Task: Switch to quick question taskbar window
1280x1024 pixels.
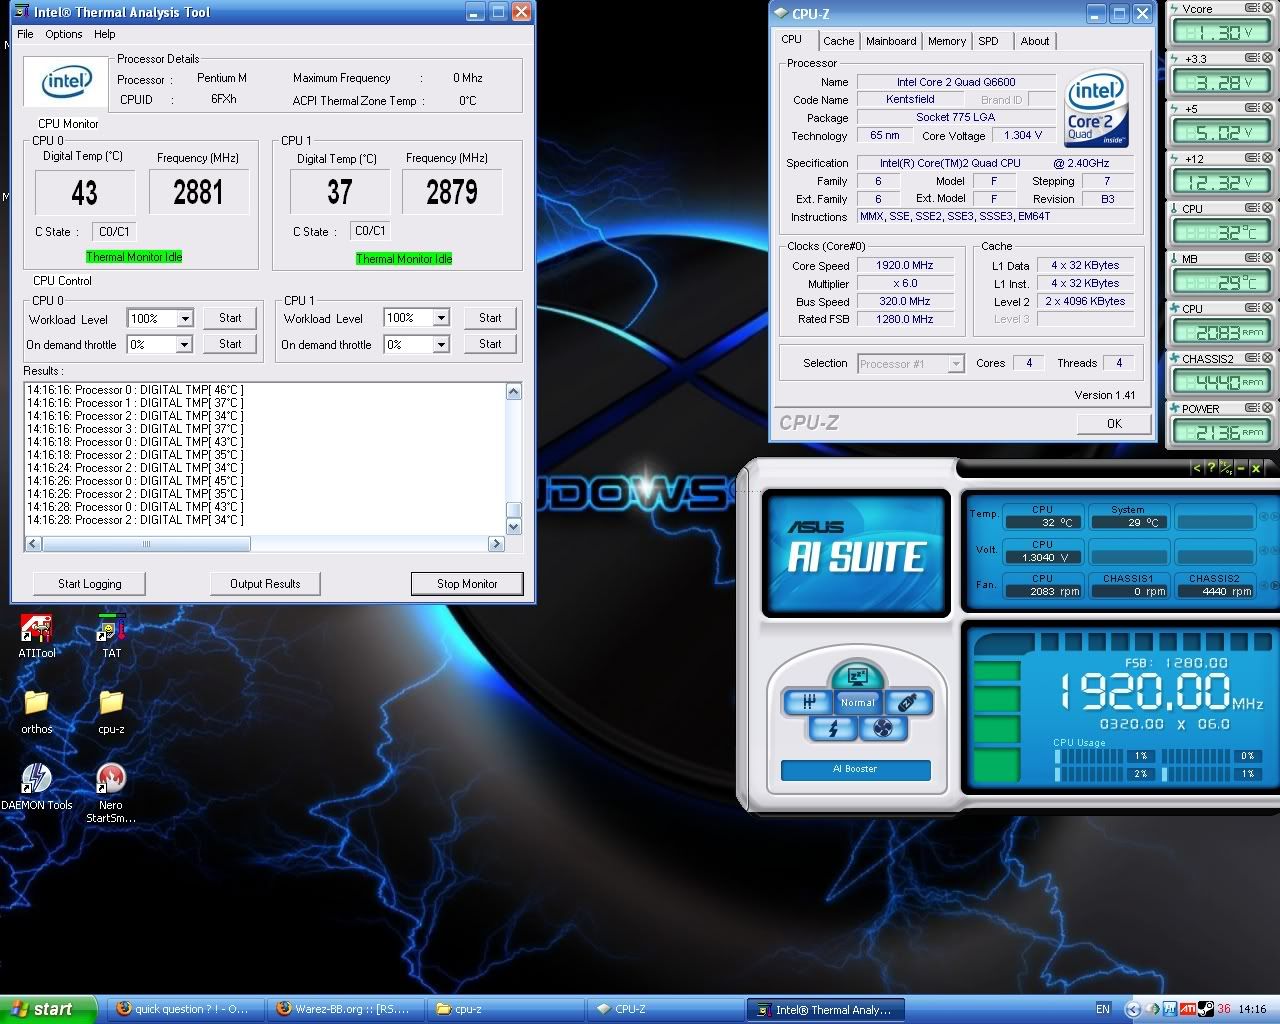Action: (x=186, y=1009)
